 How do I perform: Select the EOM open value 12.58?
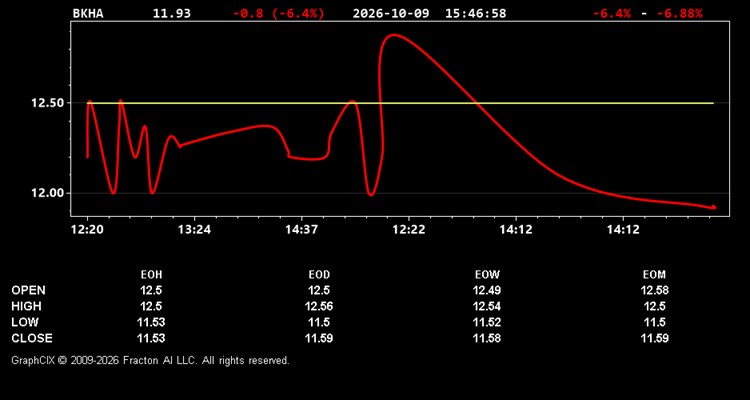[654, 290]
